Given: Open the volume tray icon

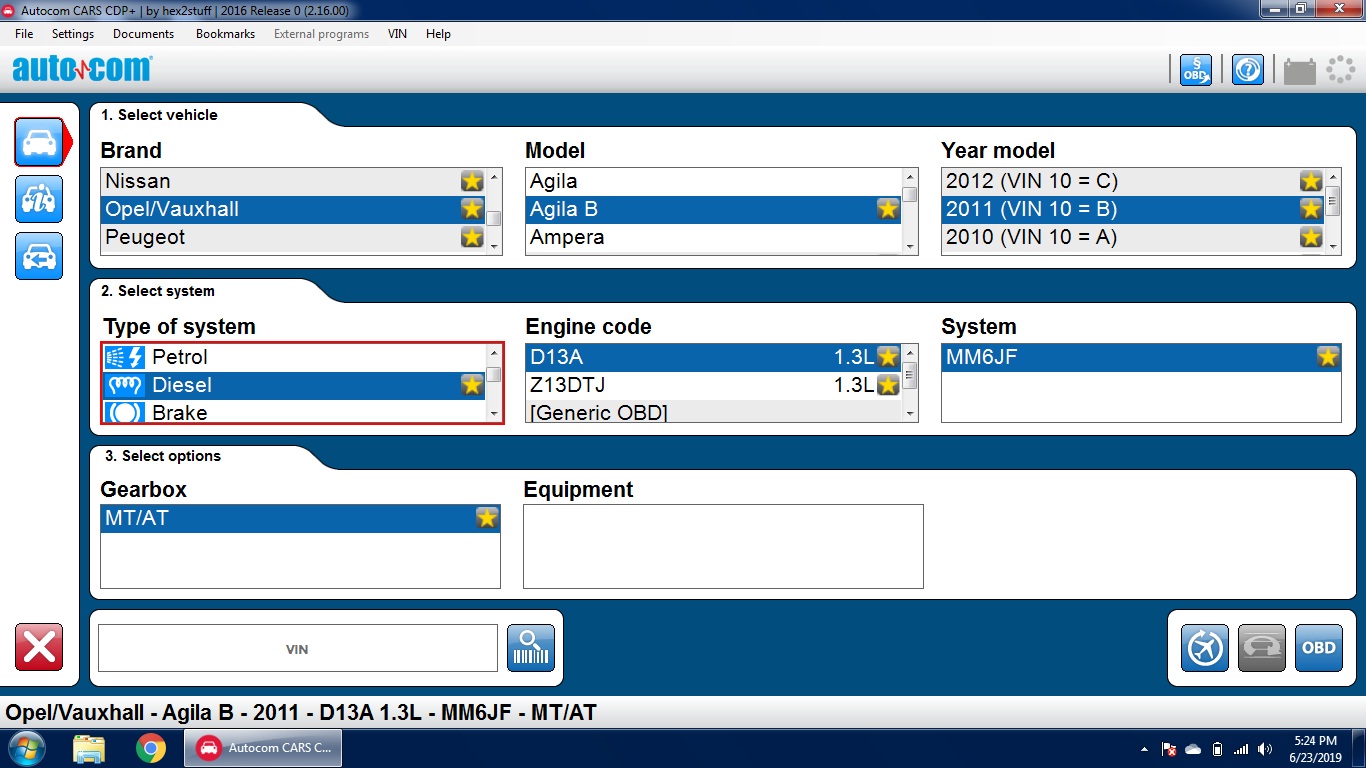Looking at the screenshot, I should (x=1266, y=749).
